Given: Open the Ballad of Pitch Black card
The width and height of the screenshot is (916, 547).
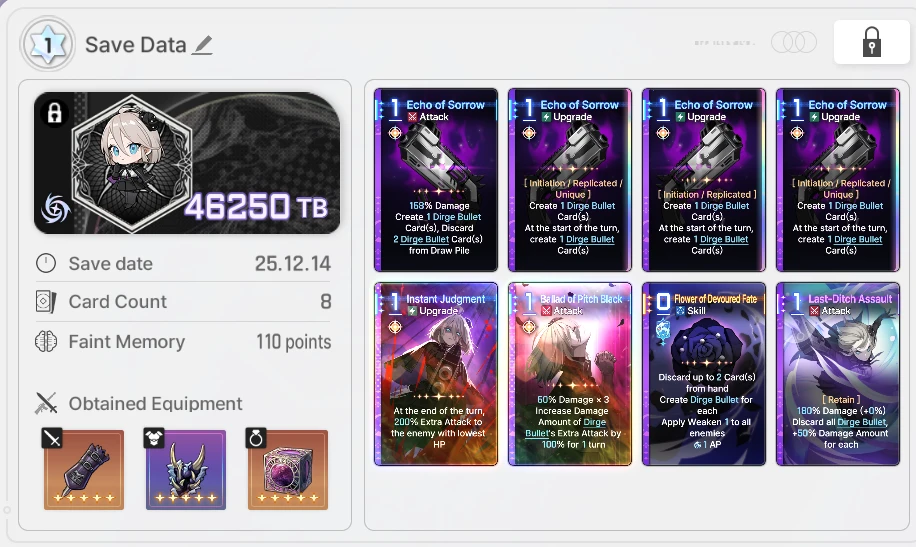Looking at the screenshot, I should click(x=570, y=374).
